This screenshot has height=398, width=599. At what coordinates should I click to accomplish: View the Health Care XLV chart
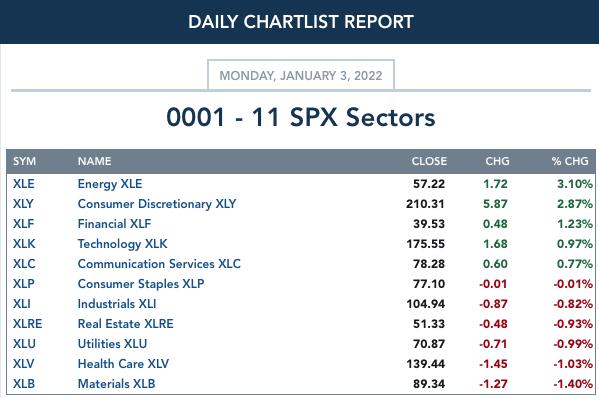[123, 364]
